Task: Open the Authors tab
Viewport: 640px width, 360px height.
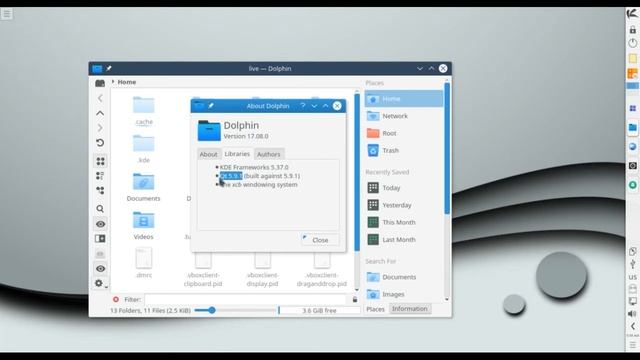Action: coord(269,154)
